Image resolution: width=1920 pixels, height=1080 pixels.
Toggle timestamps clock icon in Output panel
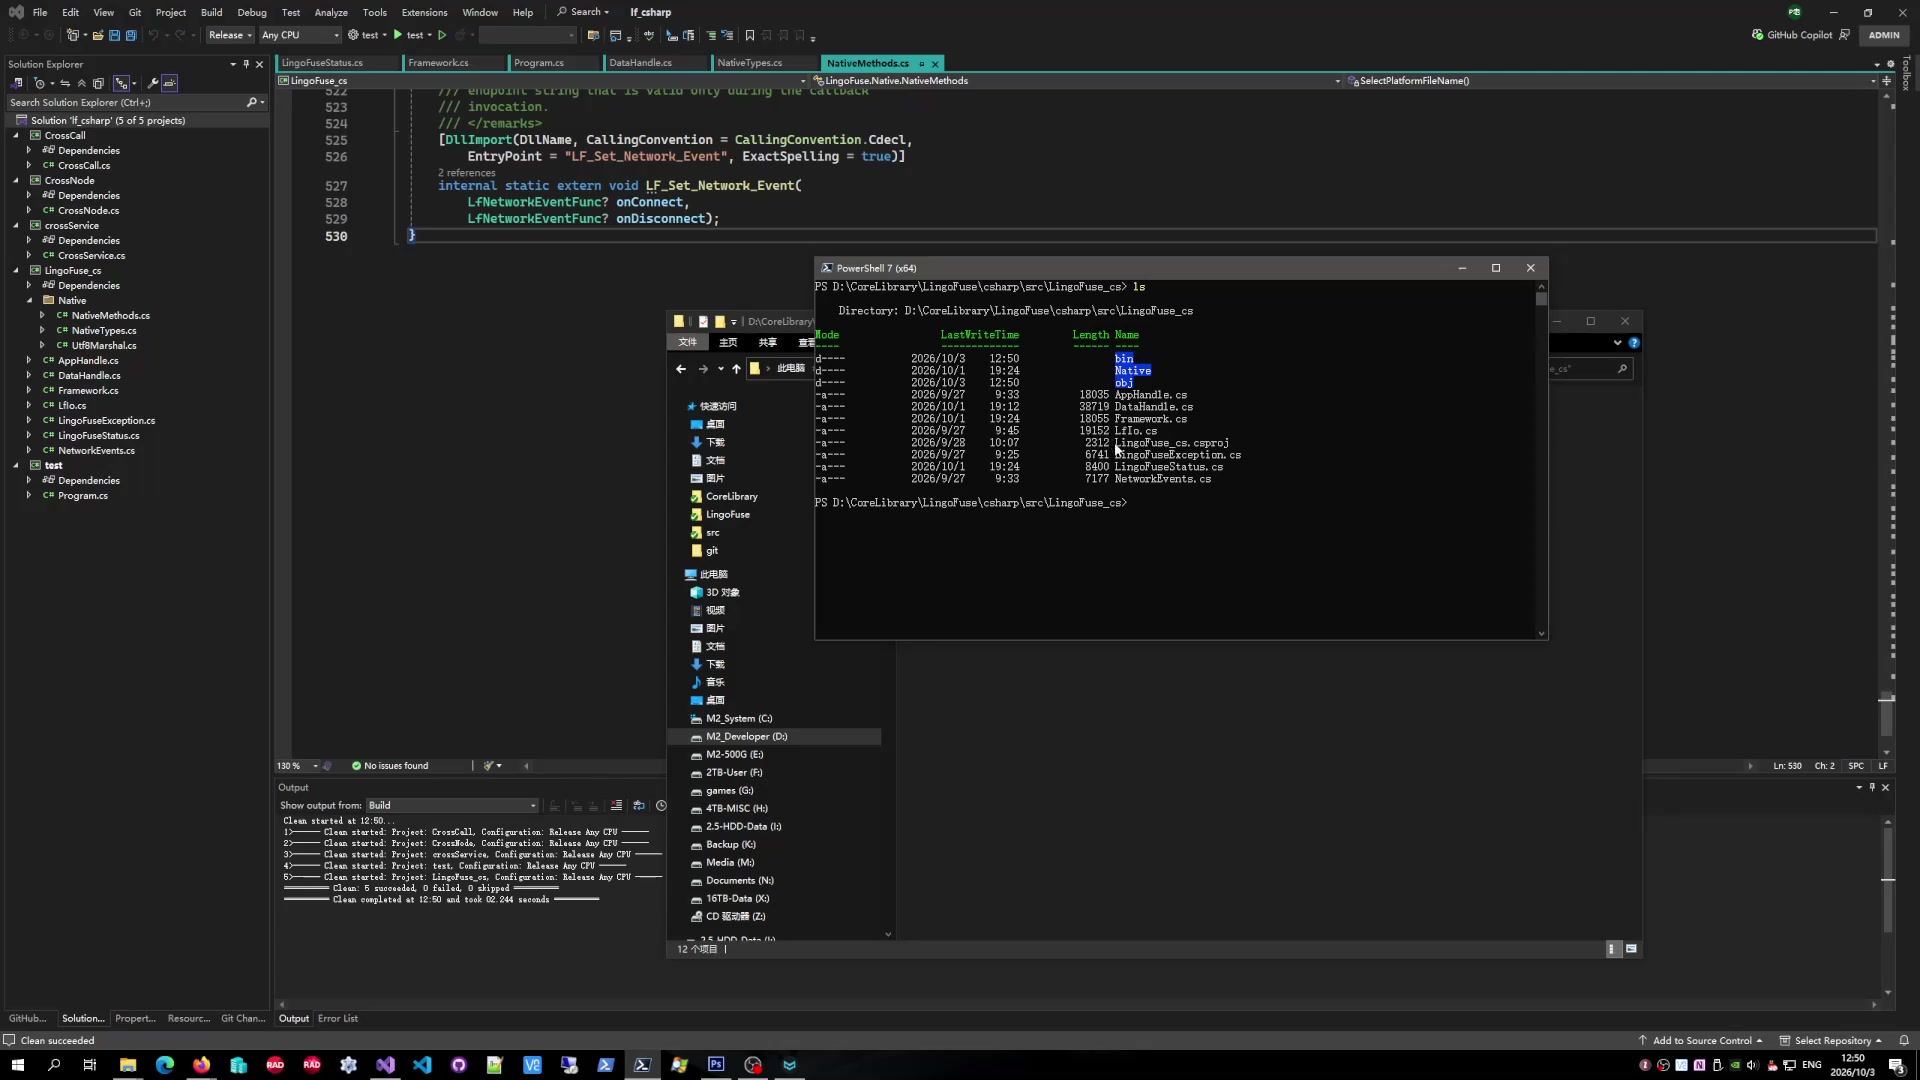(661, 806)
